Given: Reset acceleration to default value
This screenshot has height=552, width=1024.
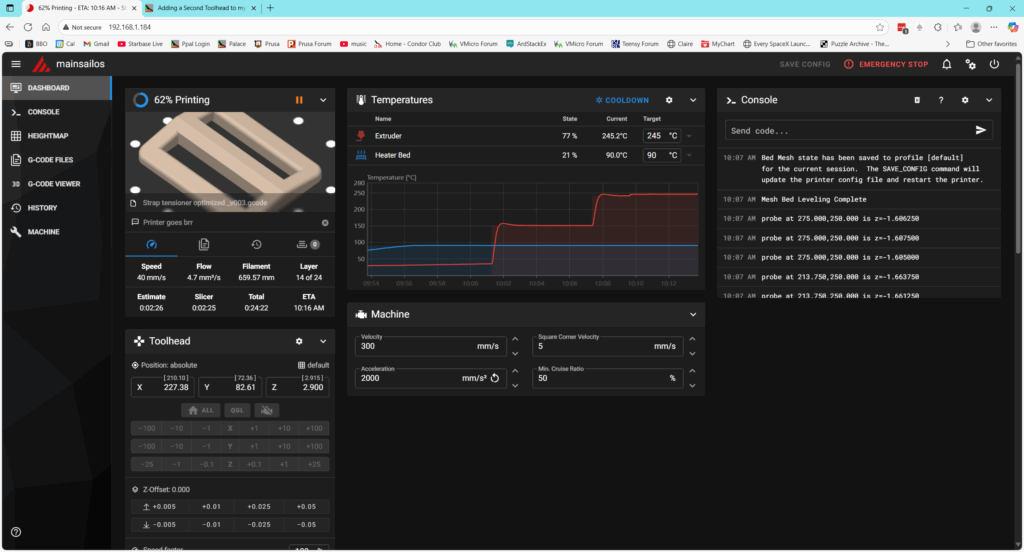Looking at the screenshot, I should click(x=495, y=378).
